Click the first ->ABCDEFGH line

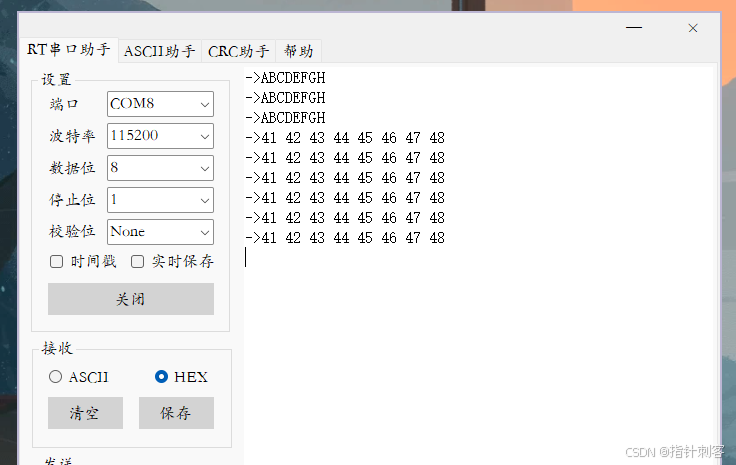285,78
